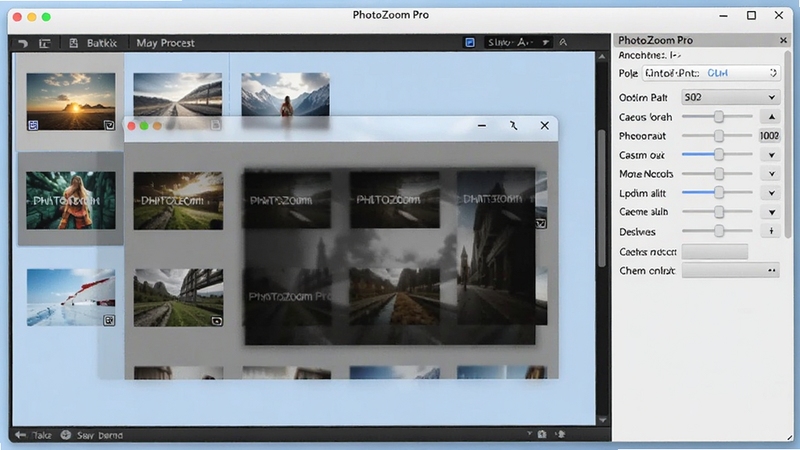800x450 pixels.
Task: Click the refresh icon in the Pole field
Action: (x=773, y=73)
